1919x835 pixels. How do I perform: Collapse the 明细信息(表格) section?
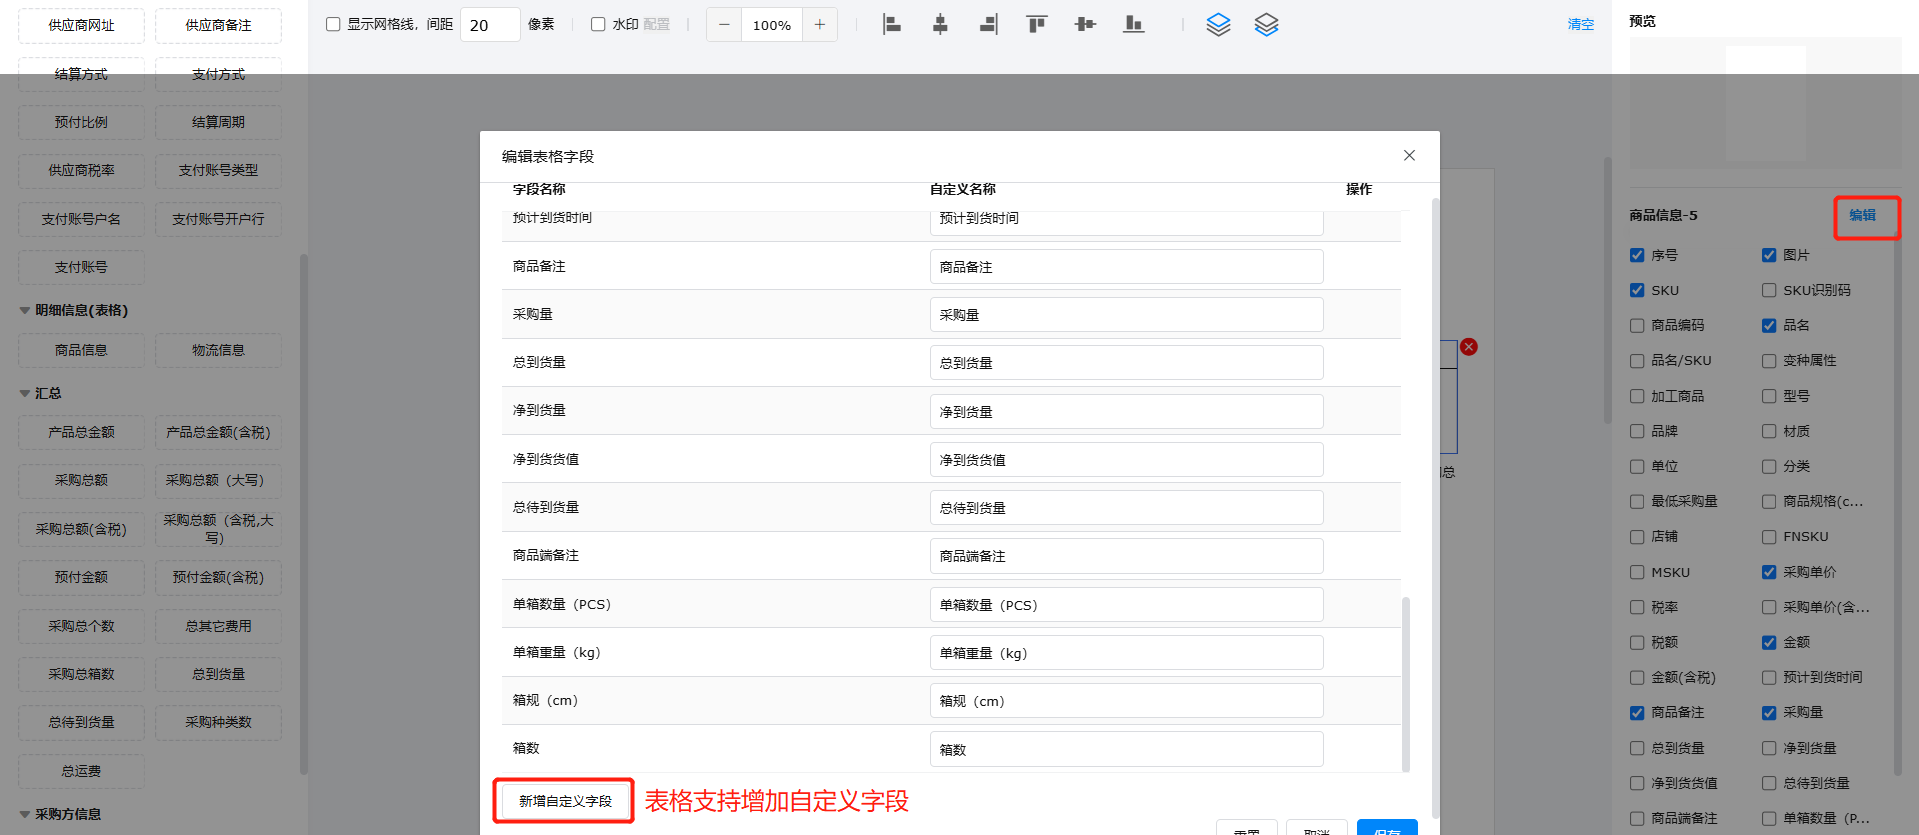[x=25, y=311]
